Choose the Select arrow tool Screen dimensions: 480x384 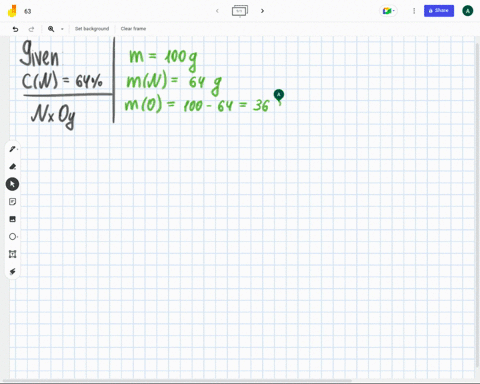12,184
